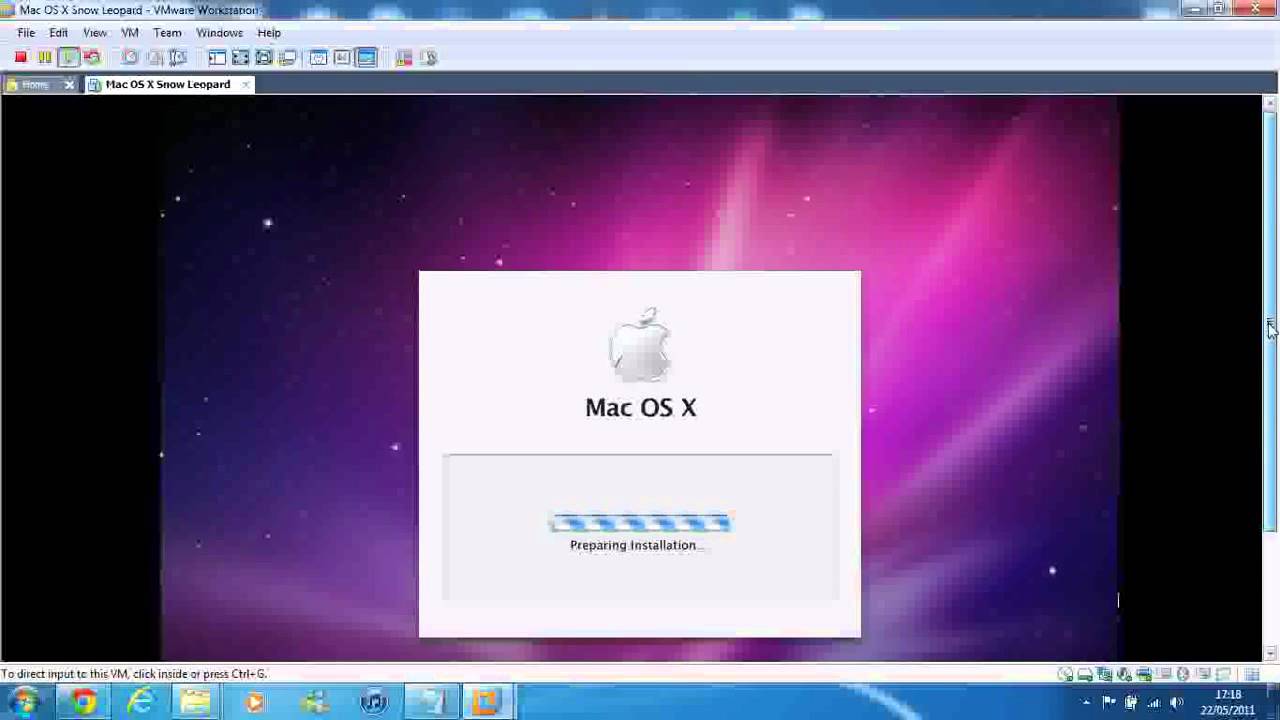Screen dimensions: 1280x720
Task: Open the snapshot manager icon
Action: pos(178,58)
